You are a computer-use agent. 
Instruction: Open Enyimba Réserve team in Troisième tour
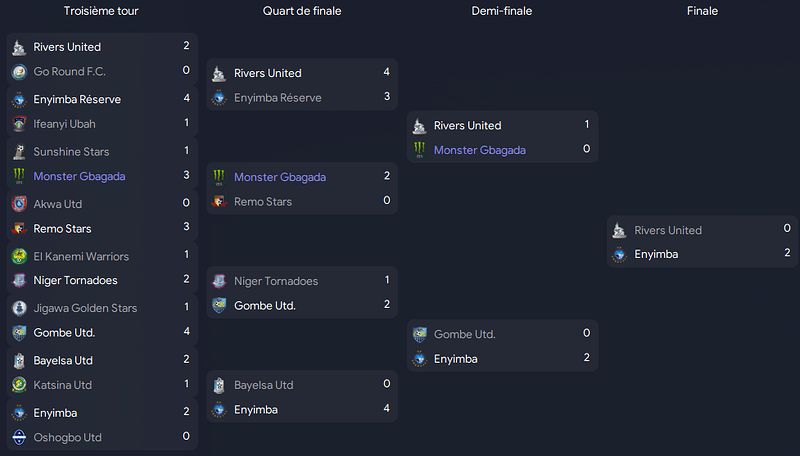point(77,99)
